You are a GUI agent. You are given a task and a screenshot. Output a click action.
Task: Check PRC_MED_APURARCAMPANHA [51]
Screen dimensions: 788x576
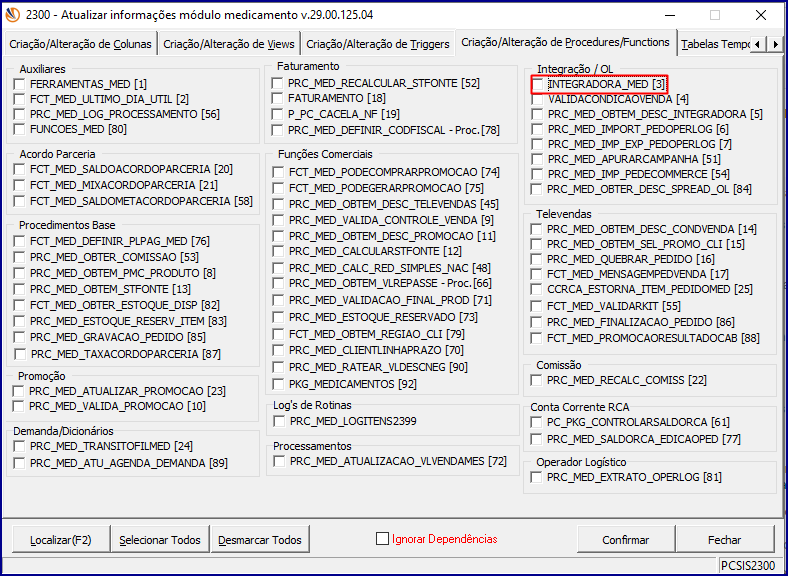pyautogui.click(x=538, y=159)
